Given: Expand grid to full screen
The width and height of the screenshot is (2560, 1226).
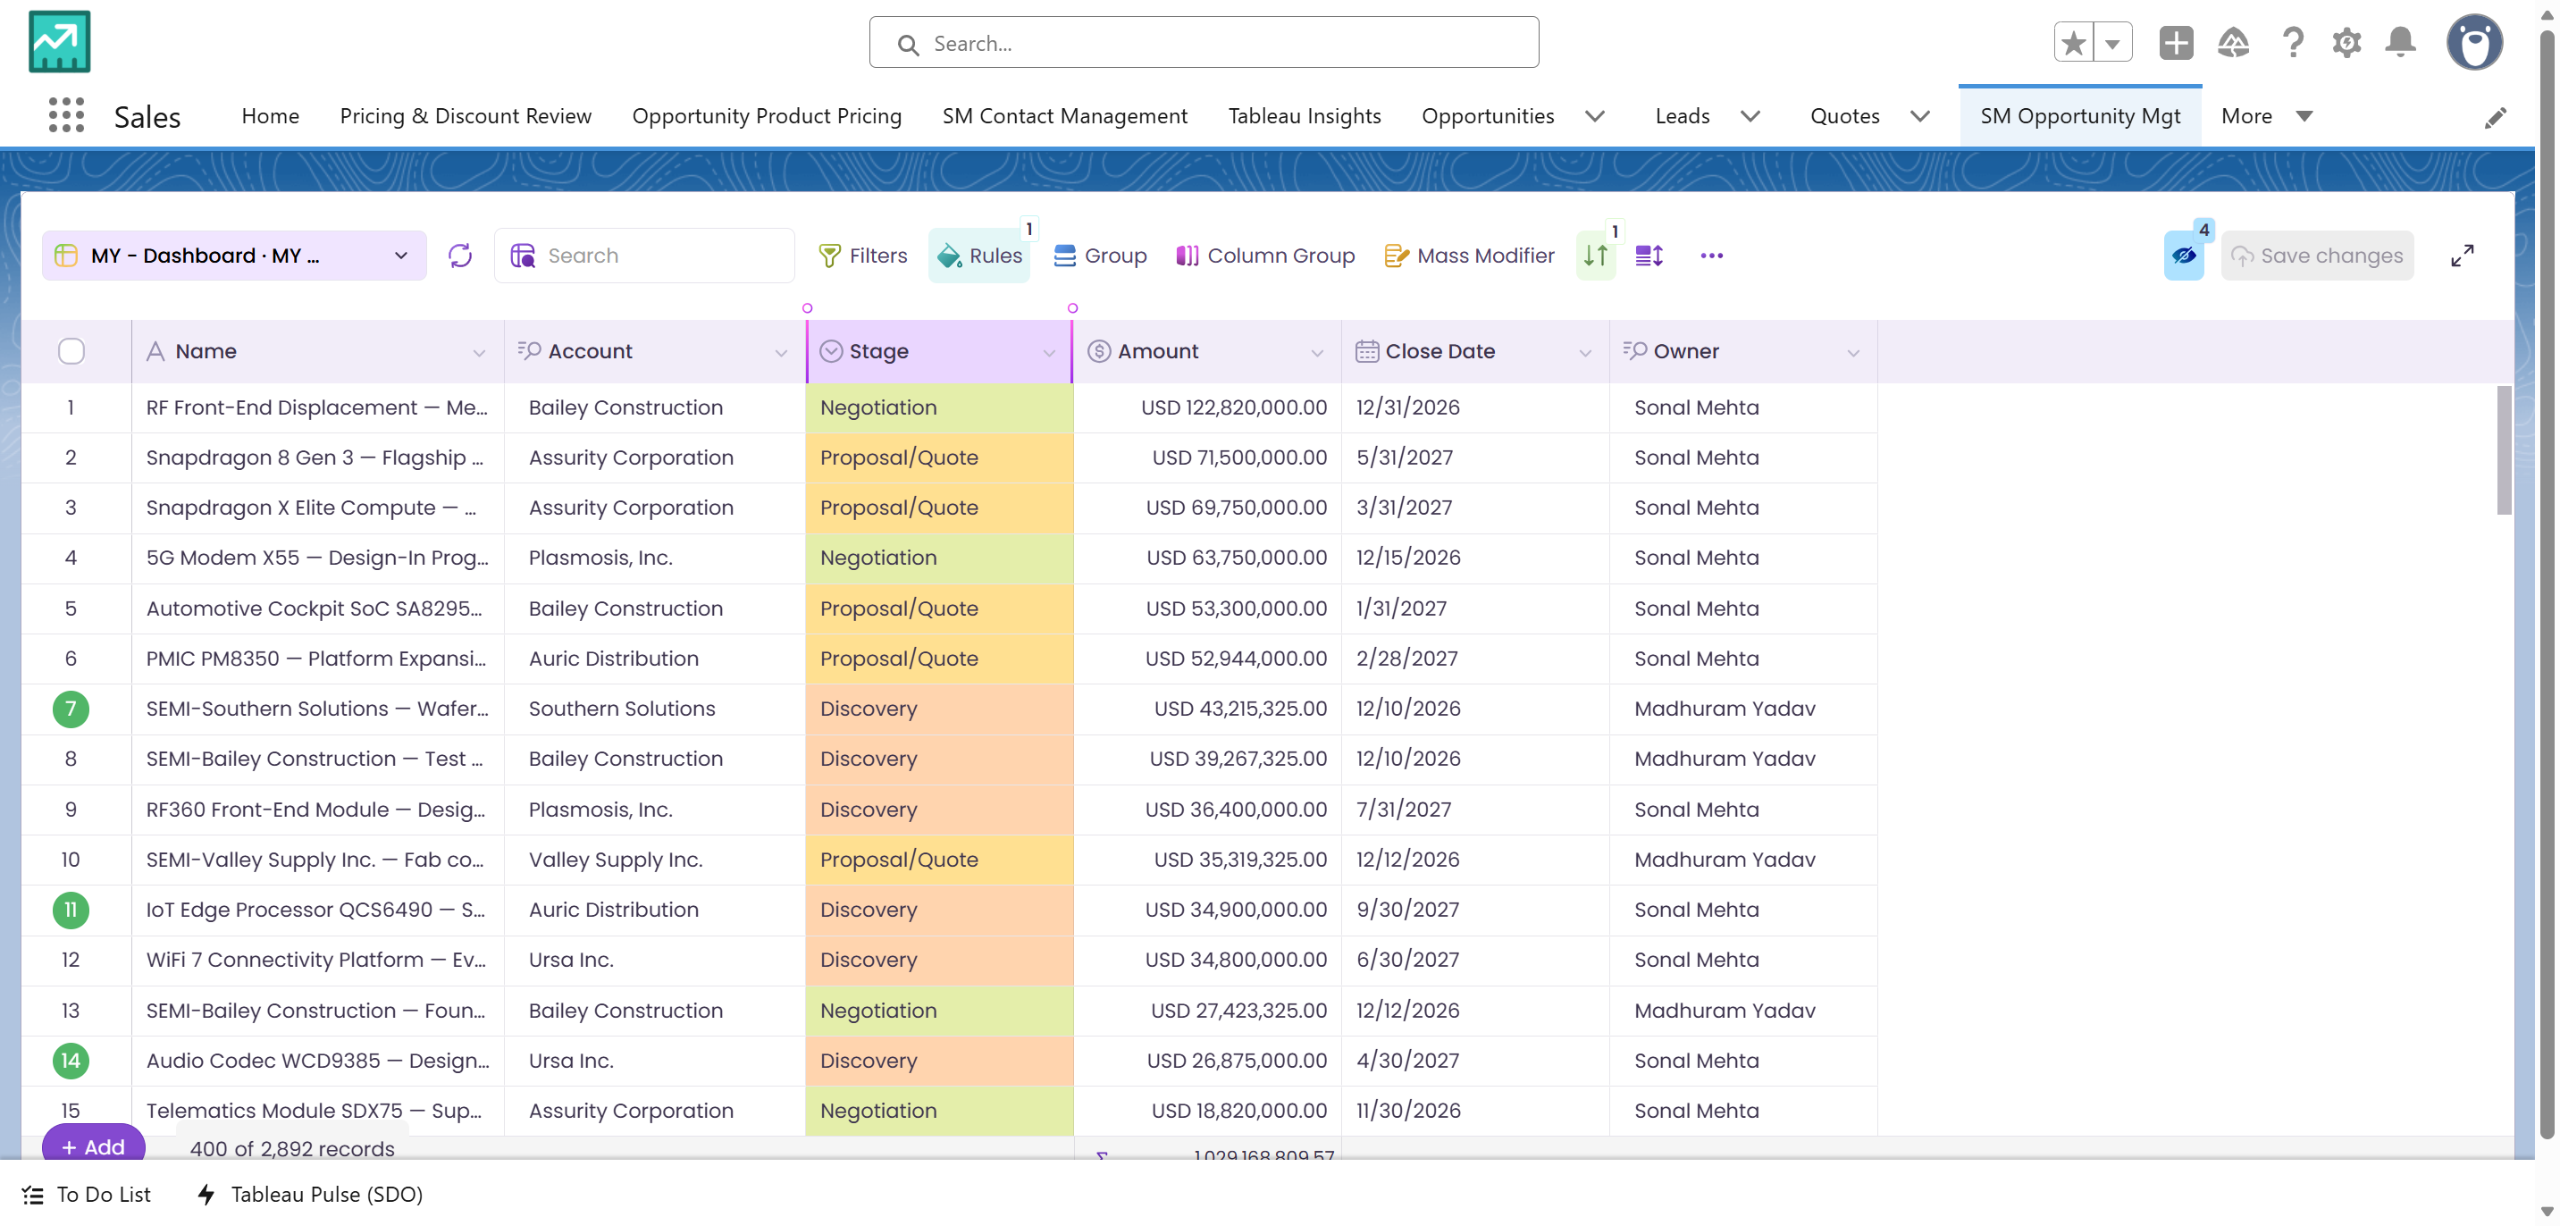Looking at the screenshot, I should [x=2462, y=256].
